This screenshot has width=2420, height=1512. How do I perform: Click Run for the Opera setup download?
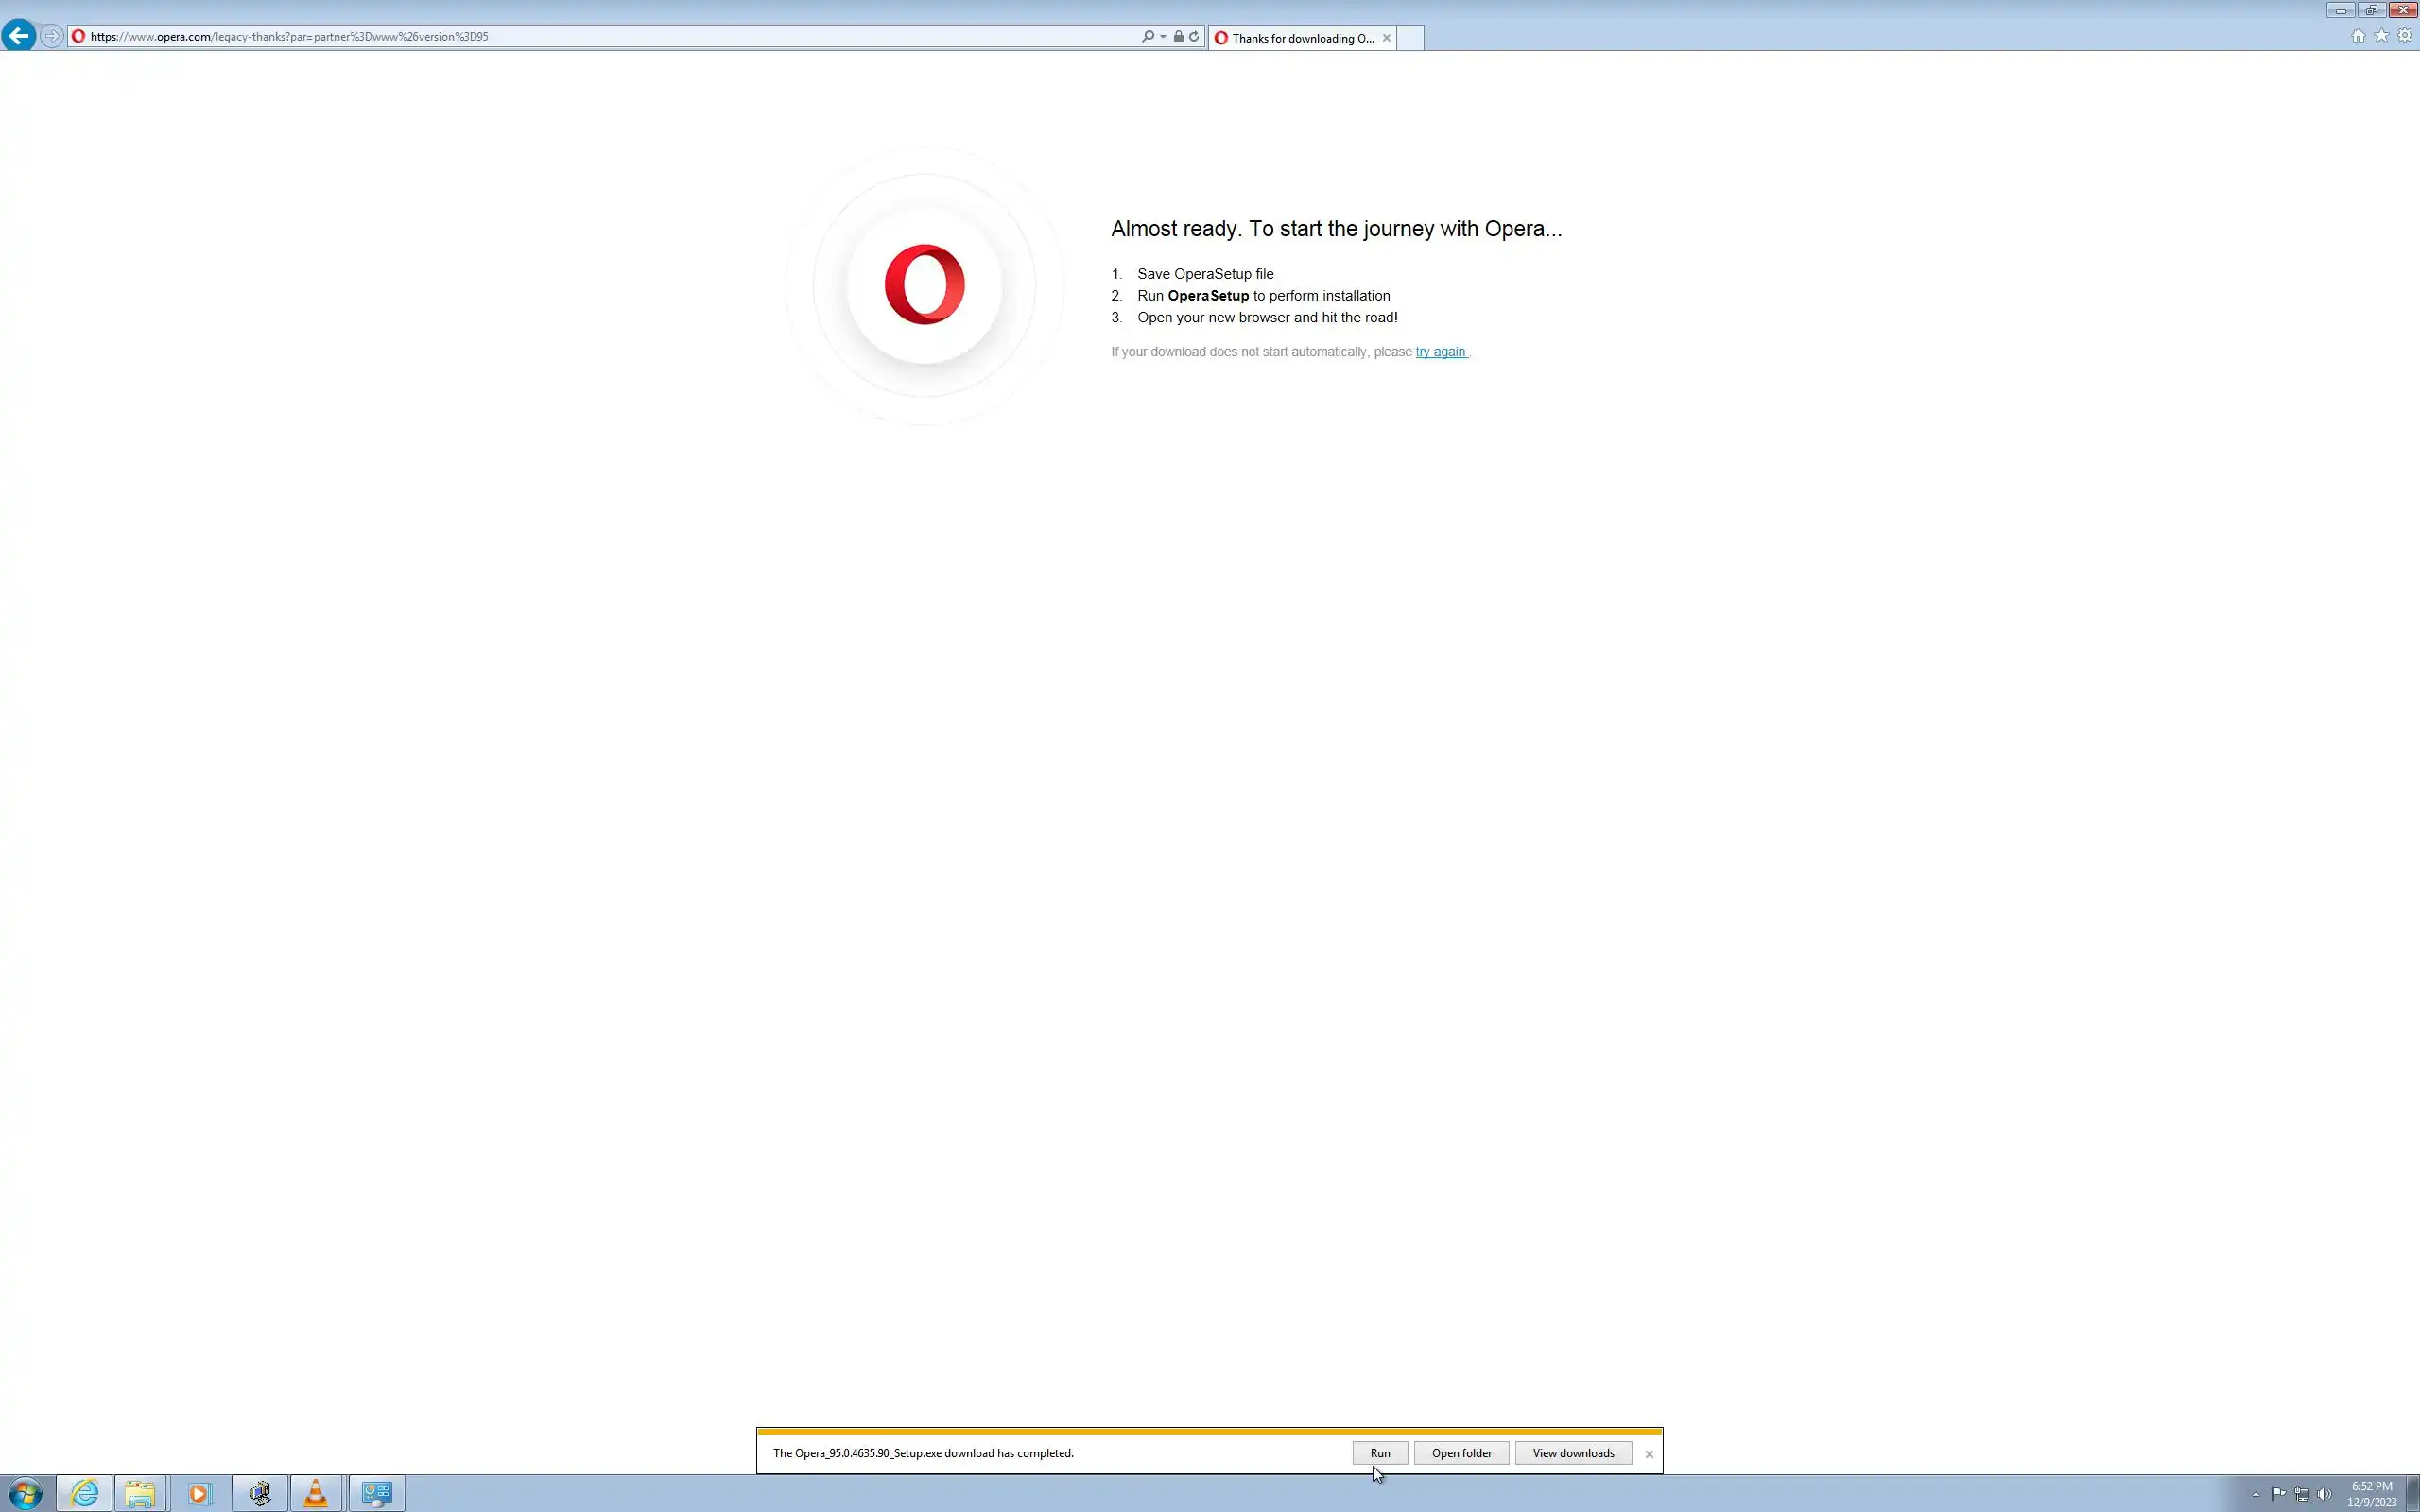pos(1380,1453)
